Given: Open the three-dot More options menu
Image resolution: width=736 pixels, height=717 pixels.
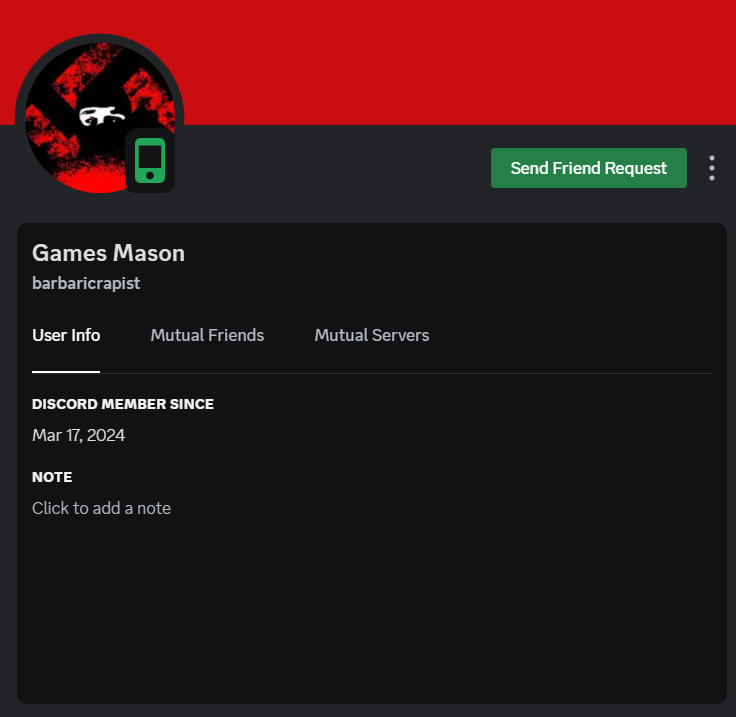Looking at the screenshot, I should 712,168.
